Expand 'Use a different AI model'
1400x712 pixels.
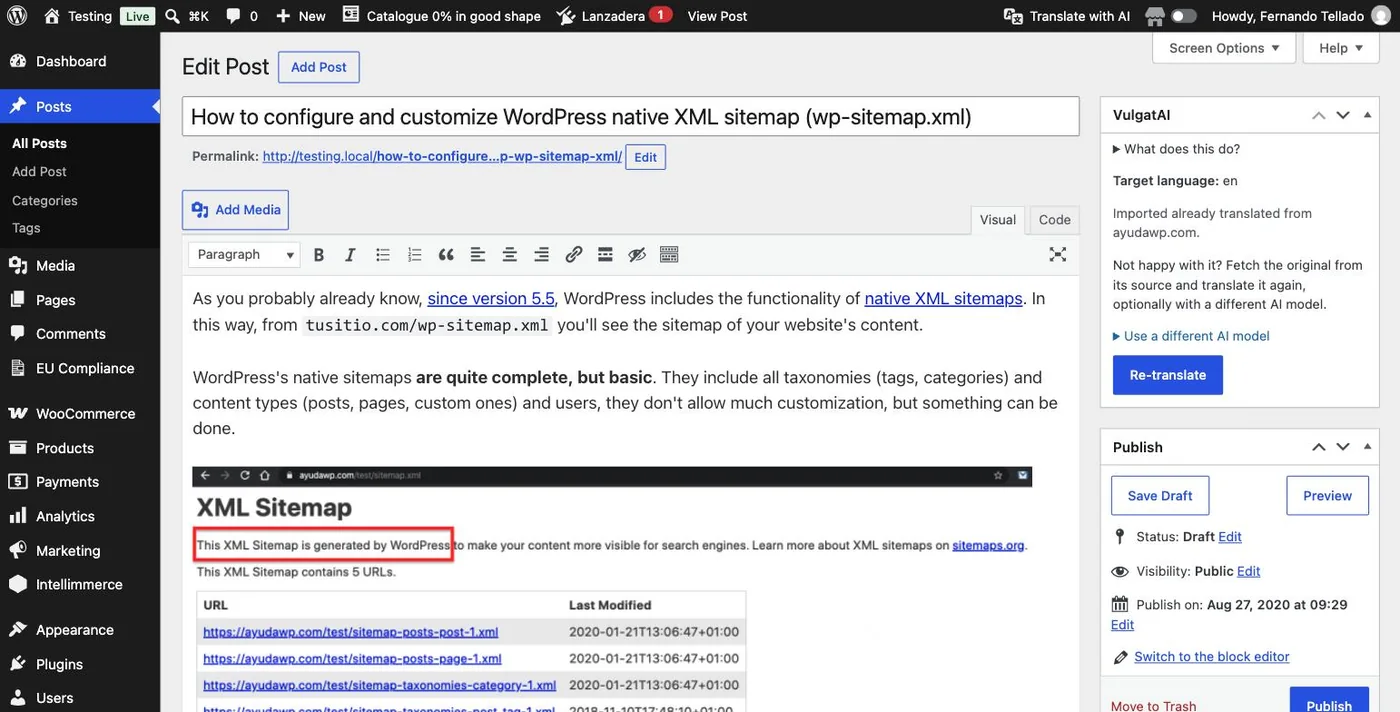(x=1192, y=336)
